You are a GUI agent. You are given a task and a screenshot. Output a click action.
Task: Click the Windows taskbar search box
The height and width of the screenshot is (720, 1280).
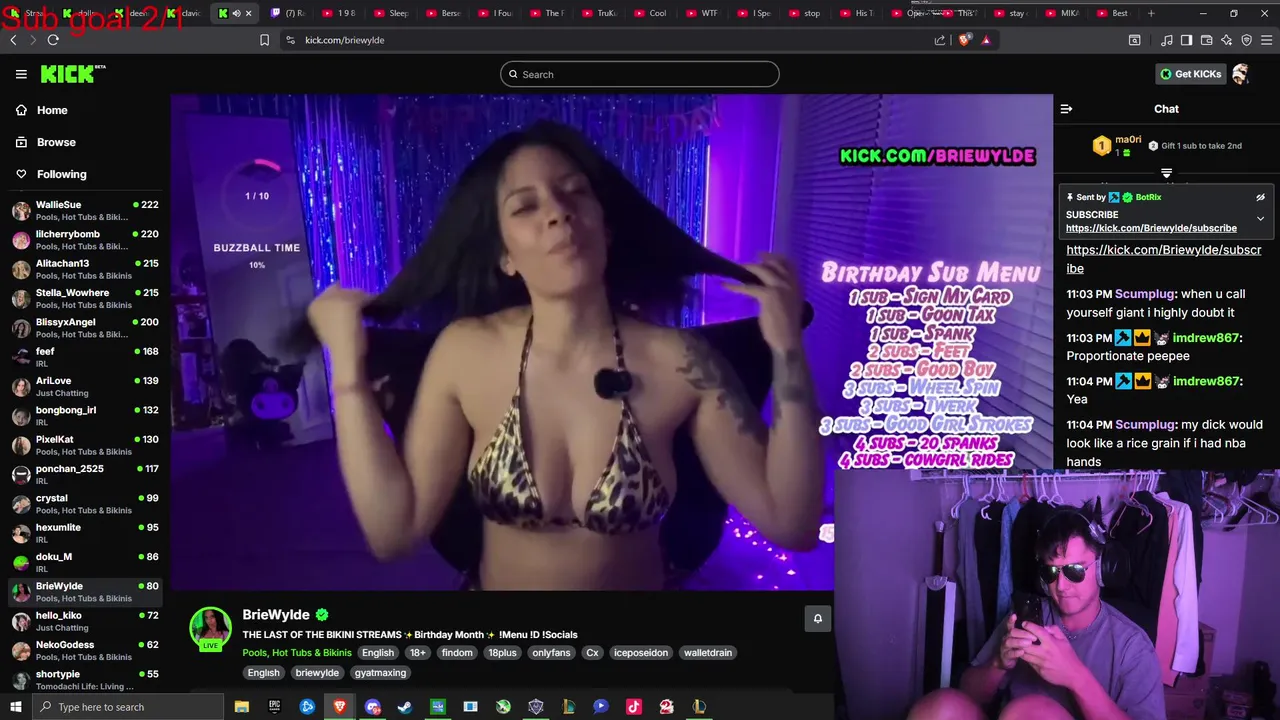tap(127, 707)
